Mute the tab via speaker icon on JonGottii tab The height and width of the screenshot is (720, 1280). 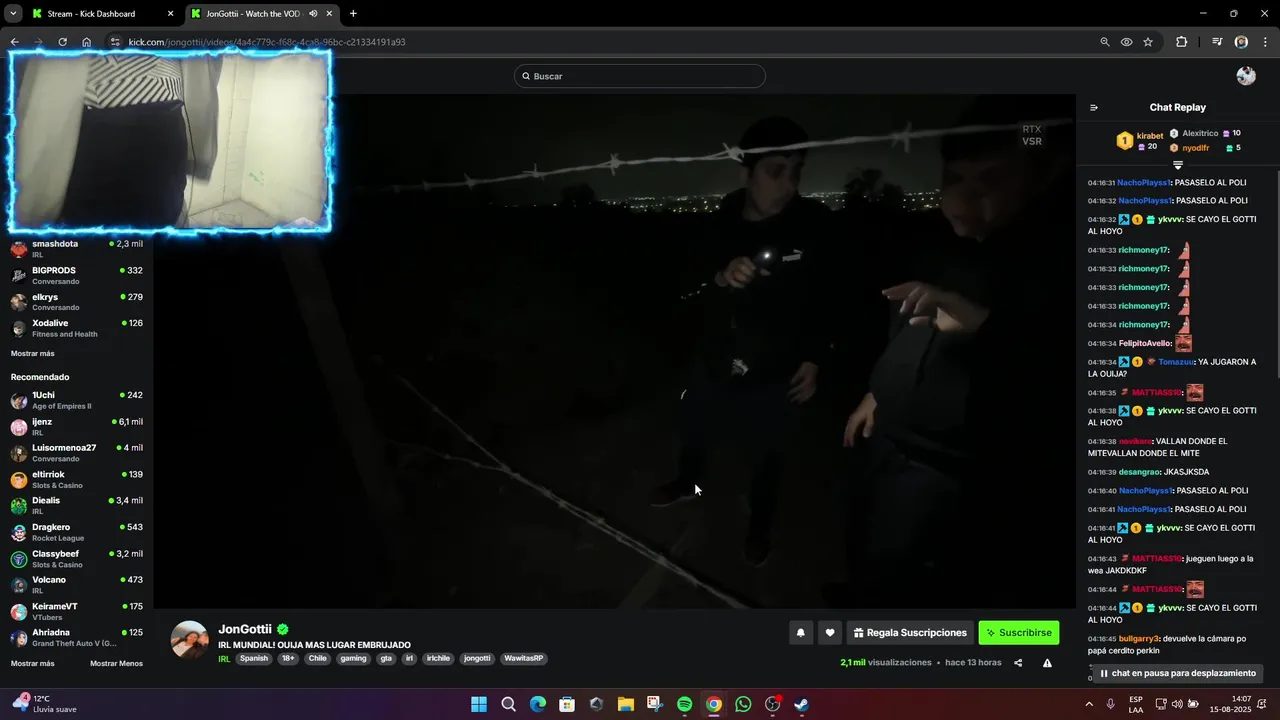313,14
